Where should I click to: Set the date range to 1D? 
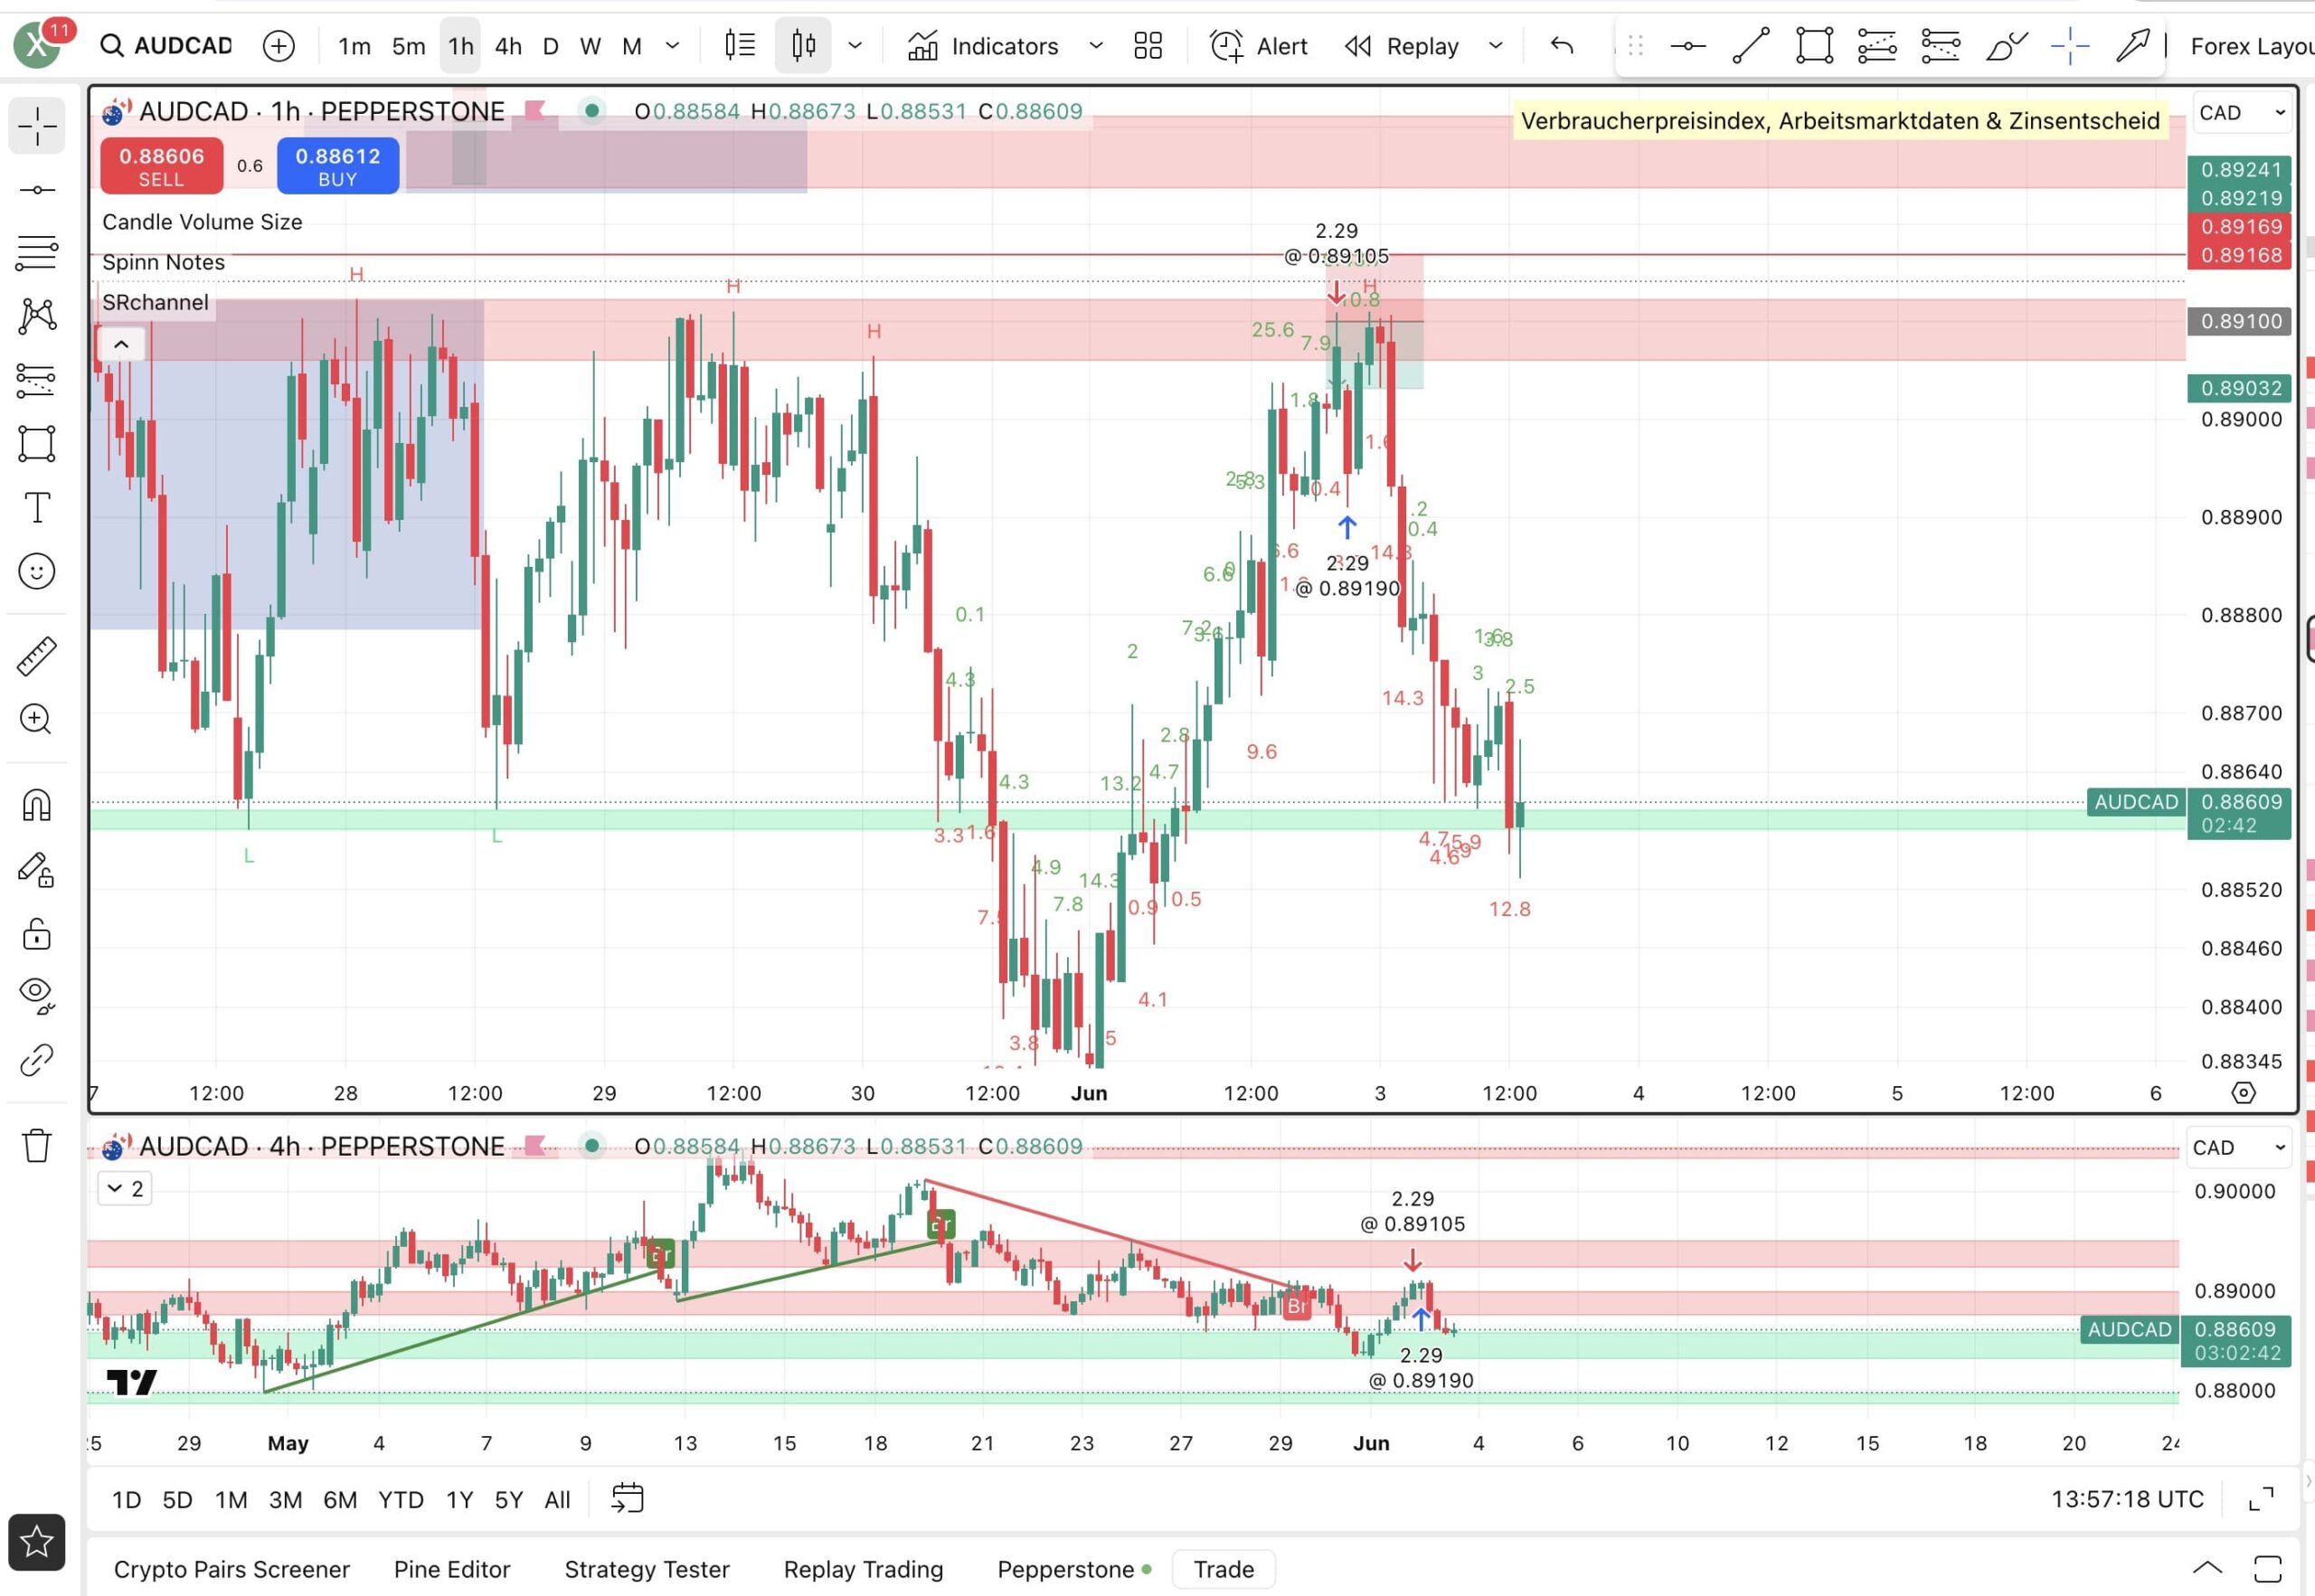(126, 1499)
